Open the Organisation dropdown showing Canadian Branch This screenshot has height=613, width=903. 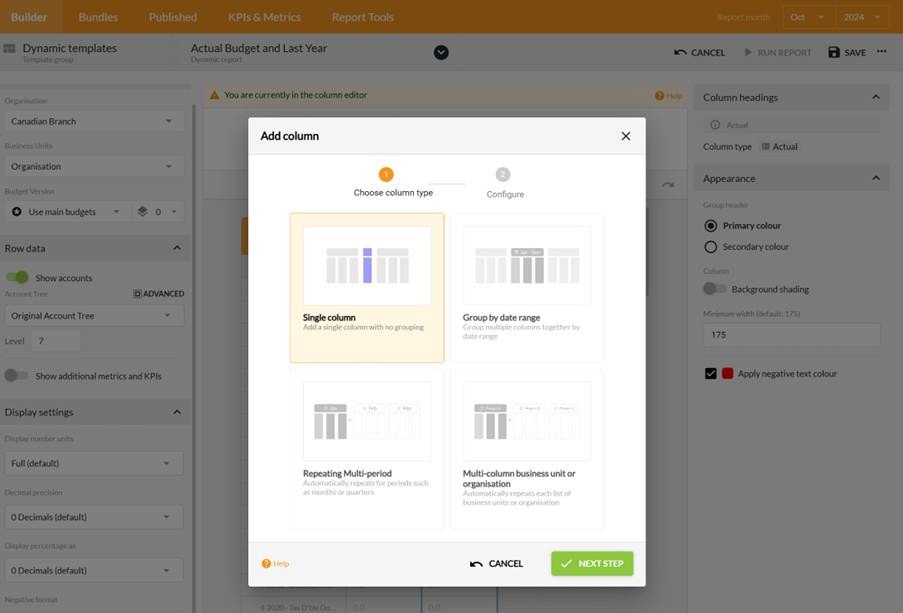[93, 121]
